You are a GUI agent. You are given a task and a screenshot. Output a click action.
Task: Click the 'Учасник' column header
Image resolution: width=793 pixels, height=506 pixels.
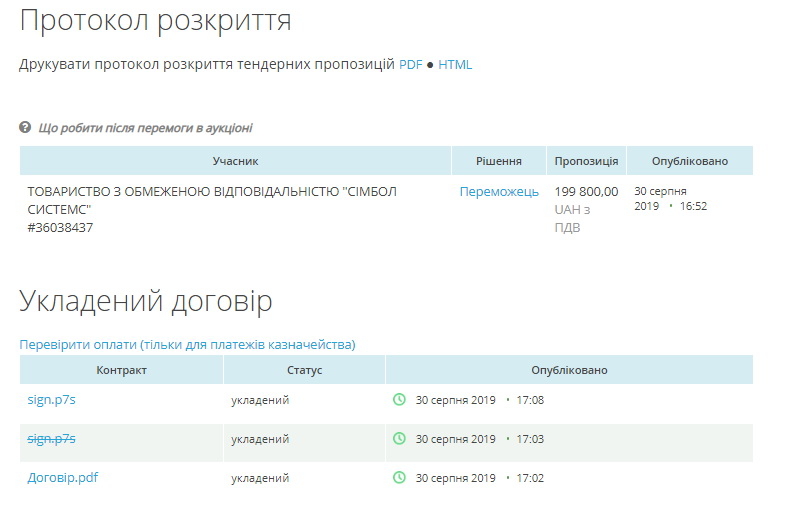point(235,161)
